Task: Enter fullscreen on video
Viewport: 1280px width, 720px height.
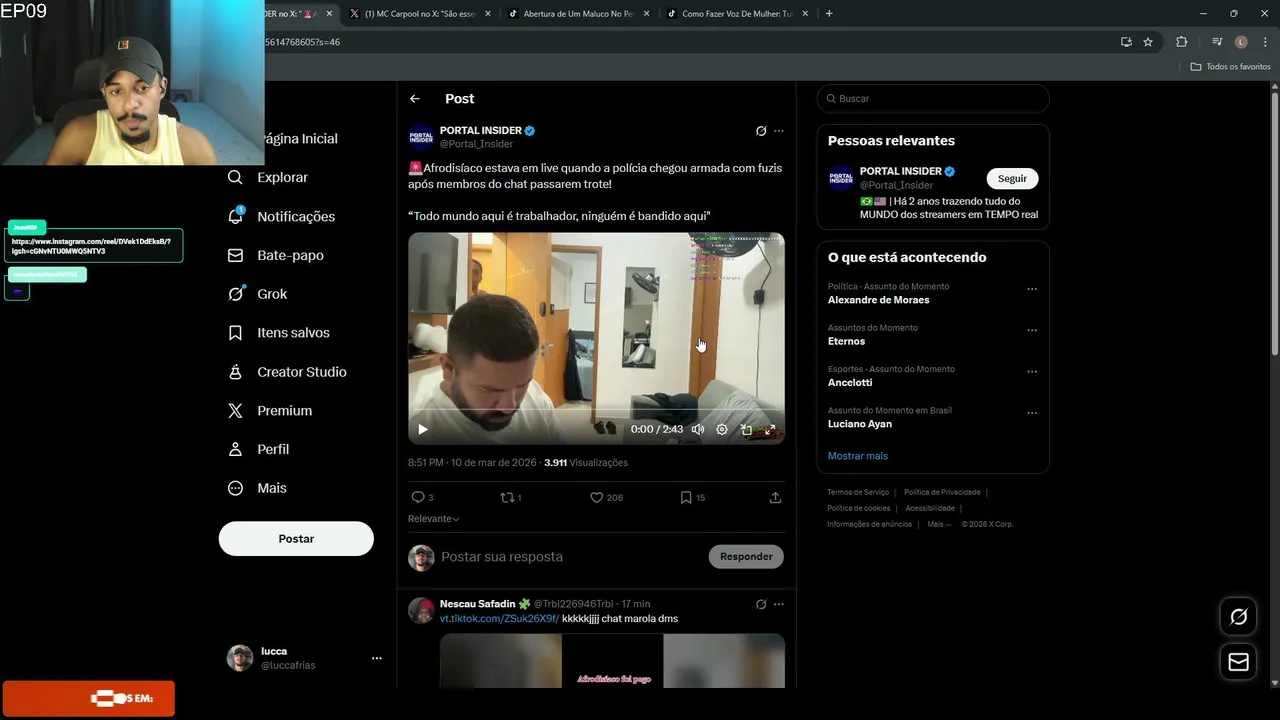Action: 770,429
